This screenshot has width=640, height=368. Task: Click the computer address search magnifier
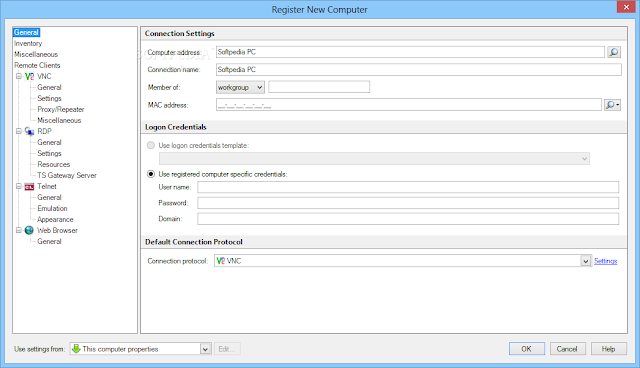(614, 52)
